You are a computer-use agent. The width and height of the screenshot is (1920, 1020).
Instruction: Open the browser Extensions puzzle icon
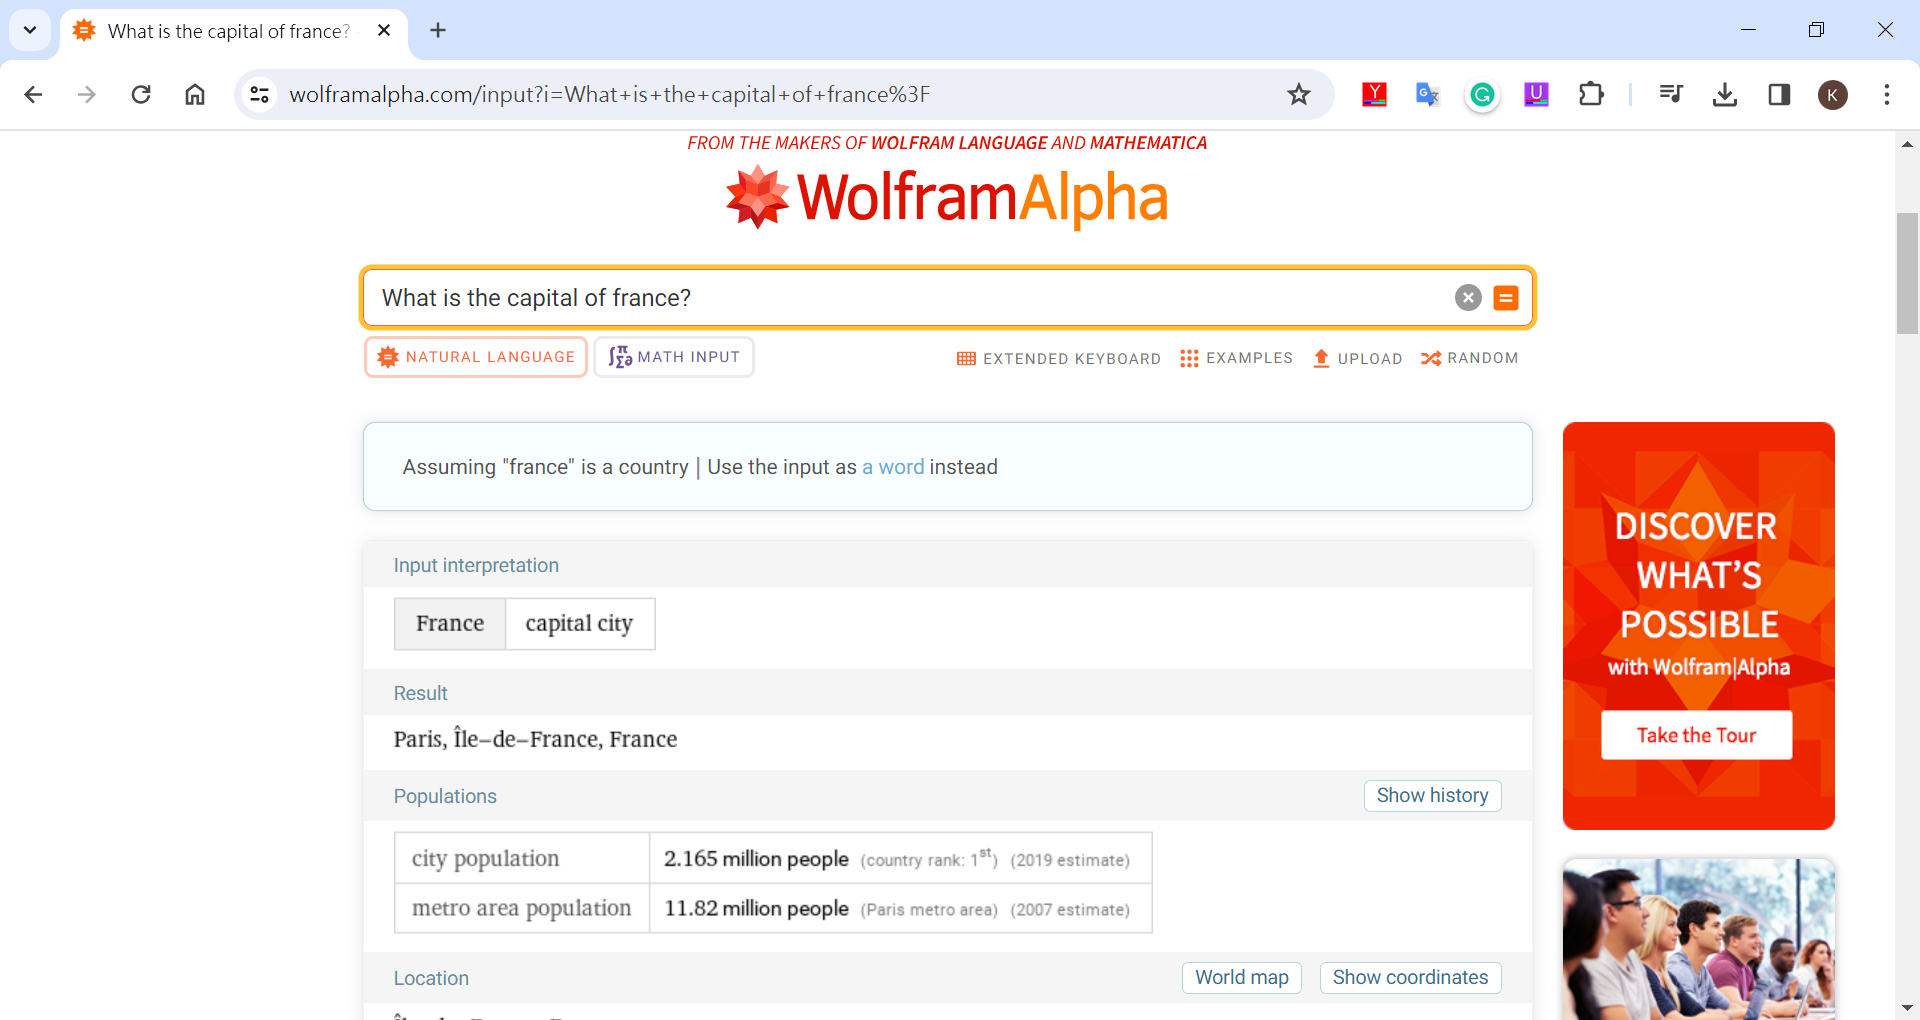tap(1590, 95)
